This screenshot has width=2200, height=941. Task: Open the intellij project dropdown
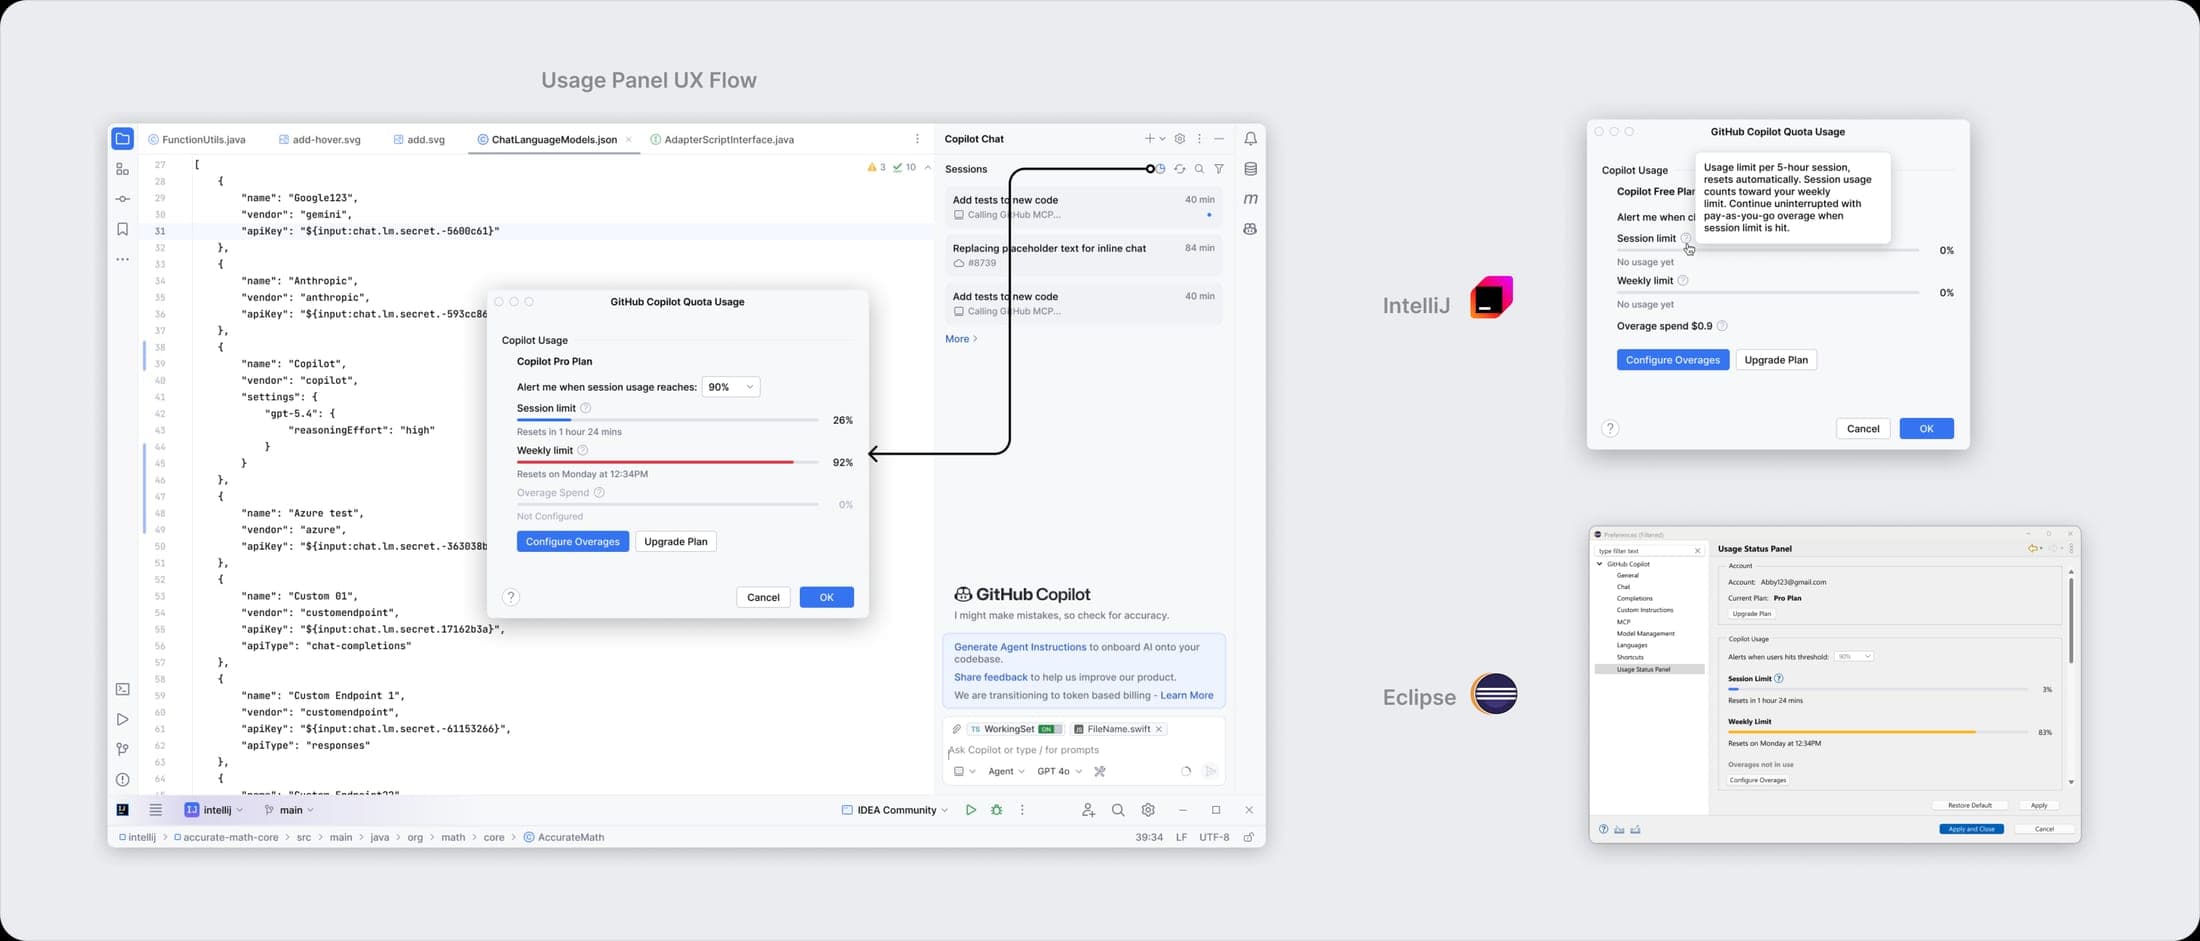click(x=214, y=810)
